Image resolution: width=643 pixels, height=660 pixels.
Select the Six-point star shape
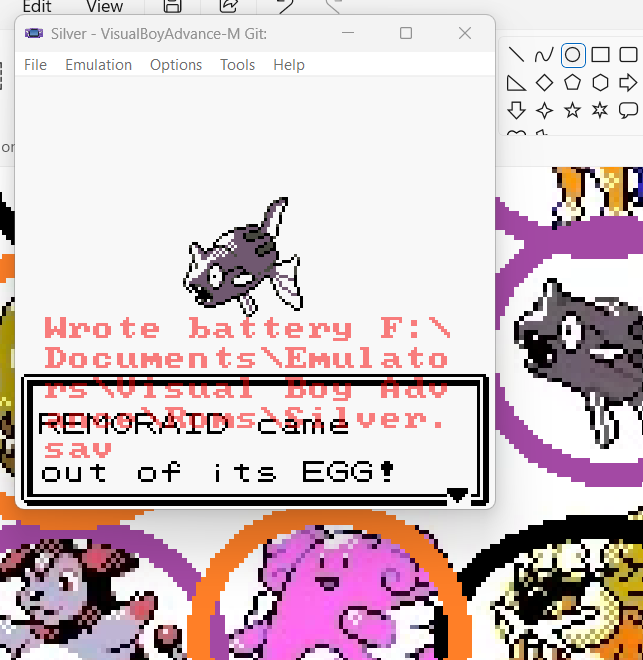pyautogui.click(x=600, y=109)
